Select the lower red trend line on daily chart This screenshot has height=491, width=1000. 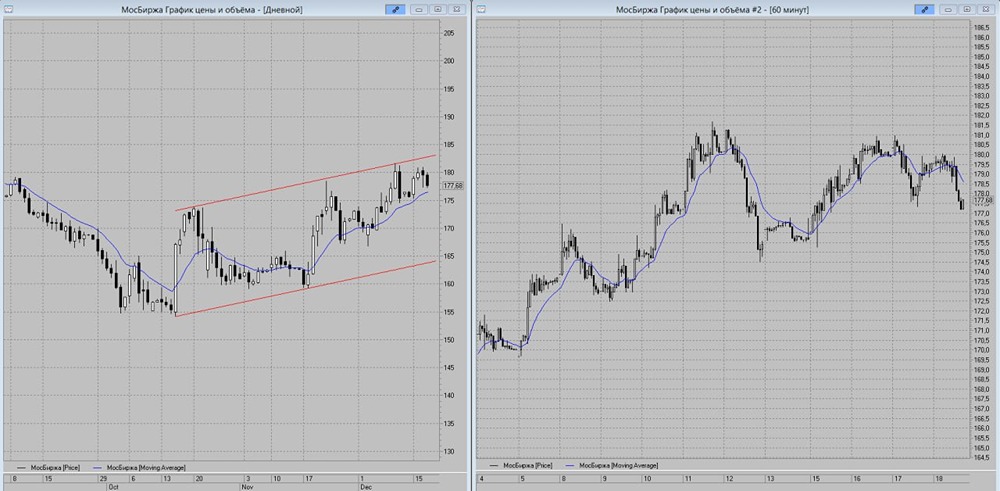pos(305,288)
